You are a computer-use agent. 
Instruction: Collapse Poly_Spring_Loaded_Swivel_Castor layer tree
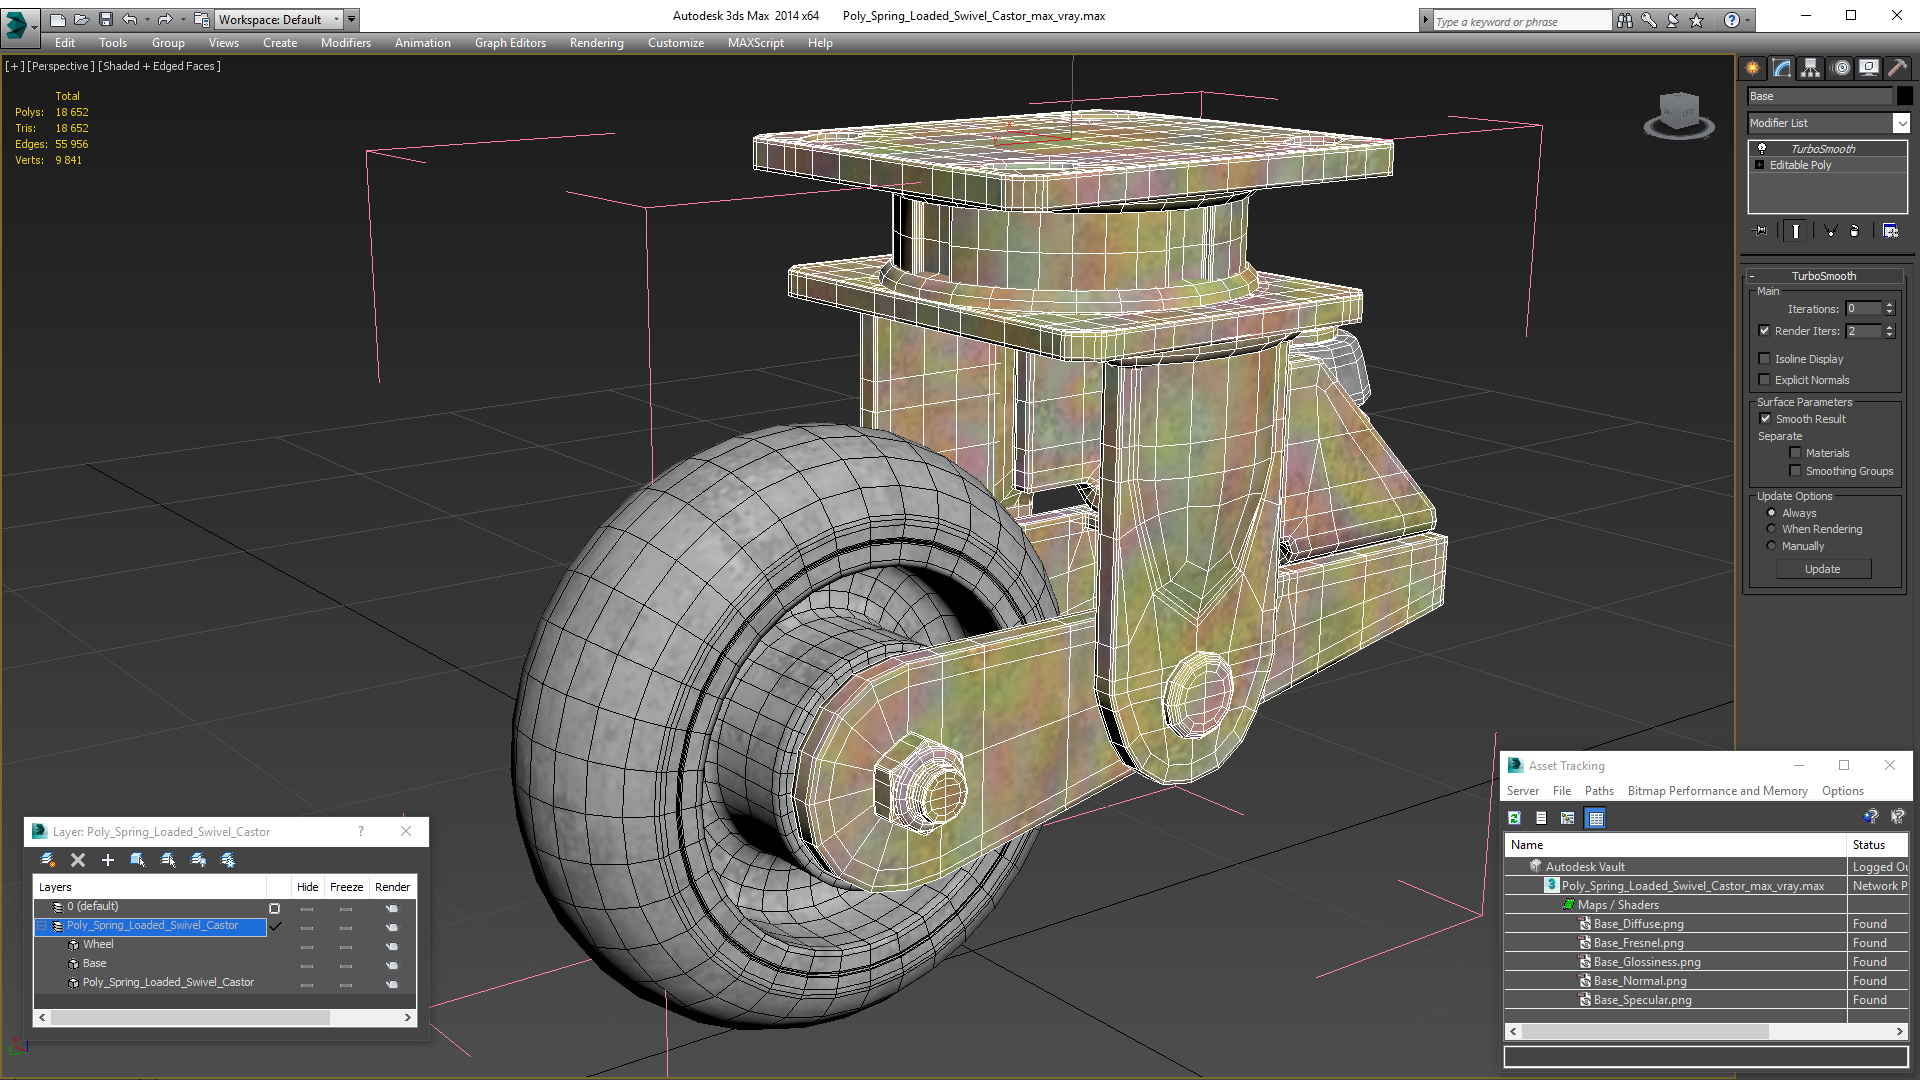coord(42,927)
